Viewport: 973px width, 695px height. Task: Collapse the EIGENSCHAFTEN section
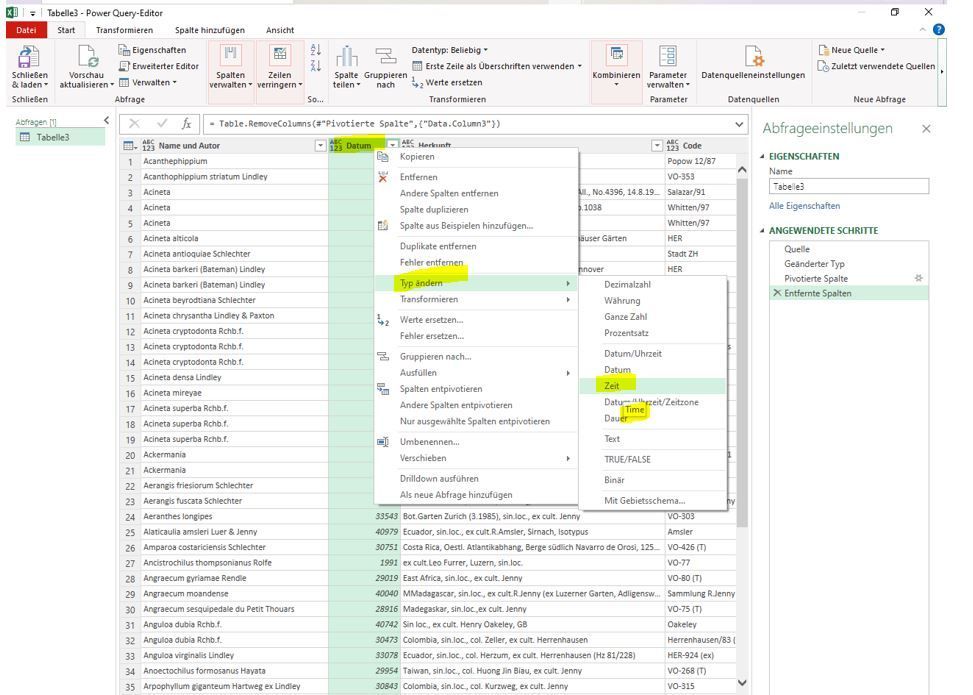[x=762, y=156]
